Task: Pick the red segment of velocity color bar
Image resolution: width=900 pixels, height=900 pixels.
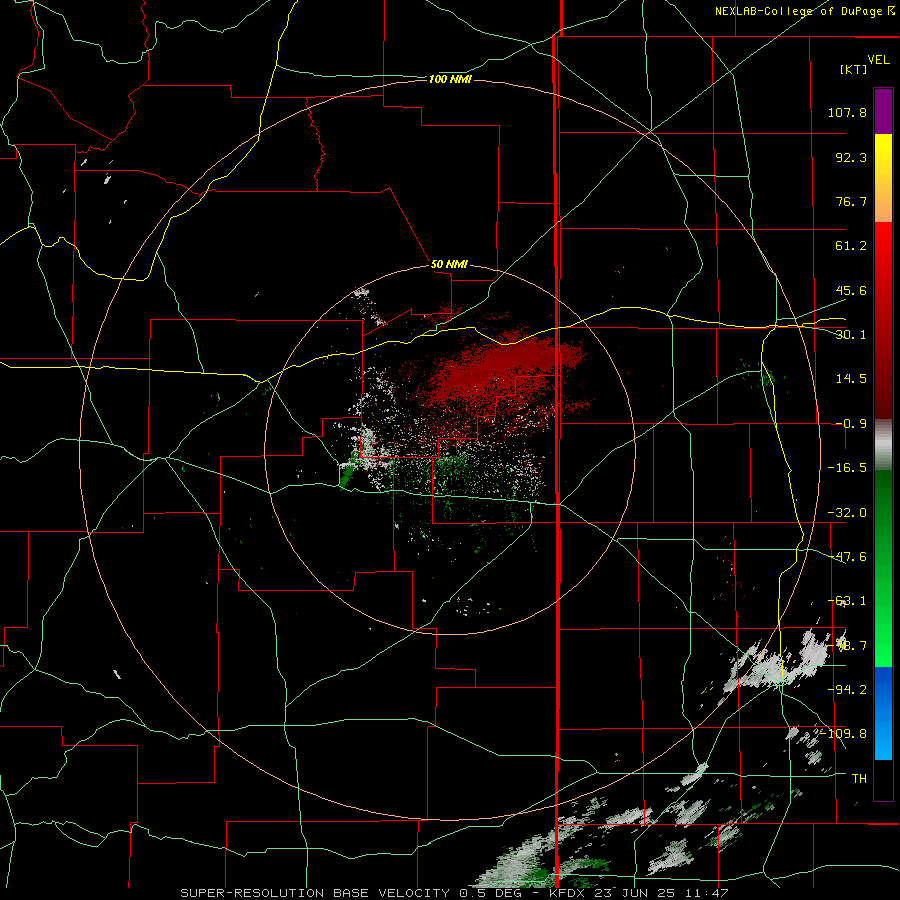Action: [x=883, y=320]
